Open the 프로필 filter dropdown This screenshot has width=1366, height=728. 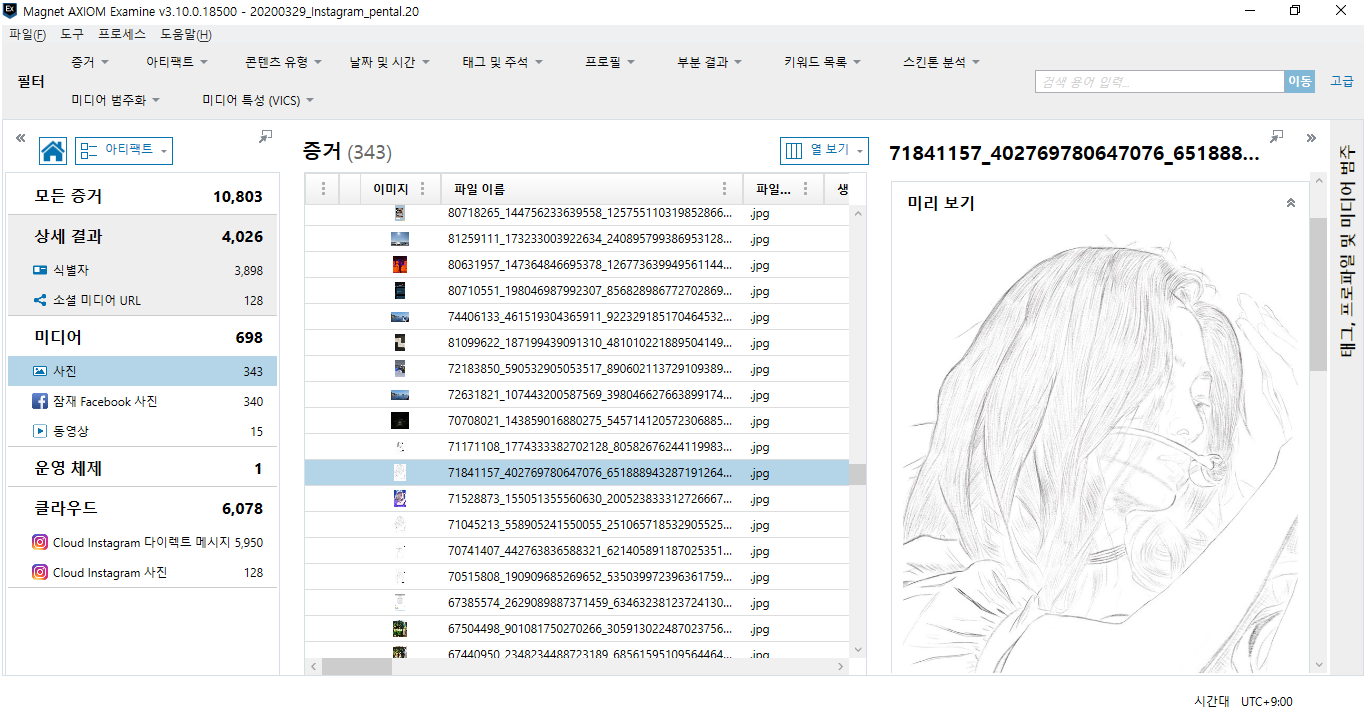pyautogui.click(x=610, y=62)
